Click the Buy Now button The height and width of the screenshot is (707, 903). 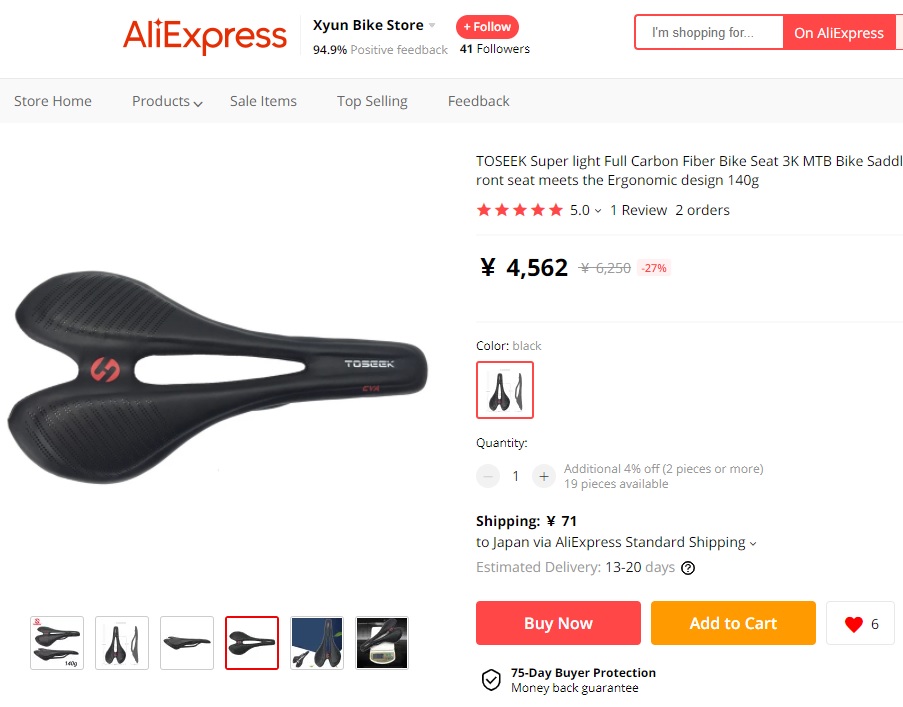(x=558, y=623)
